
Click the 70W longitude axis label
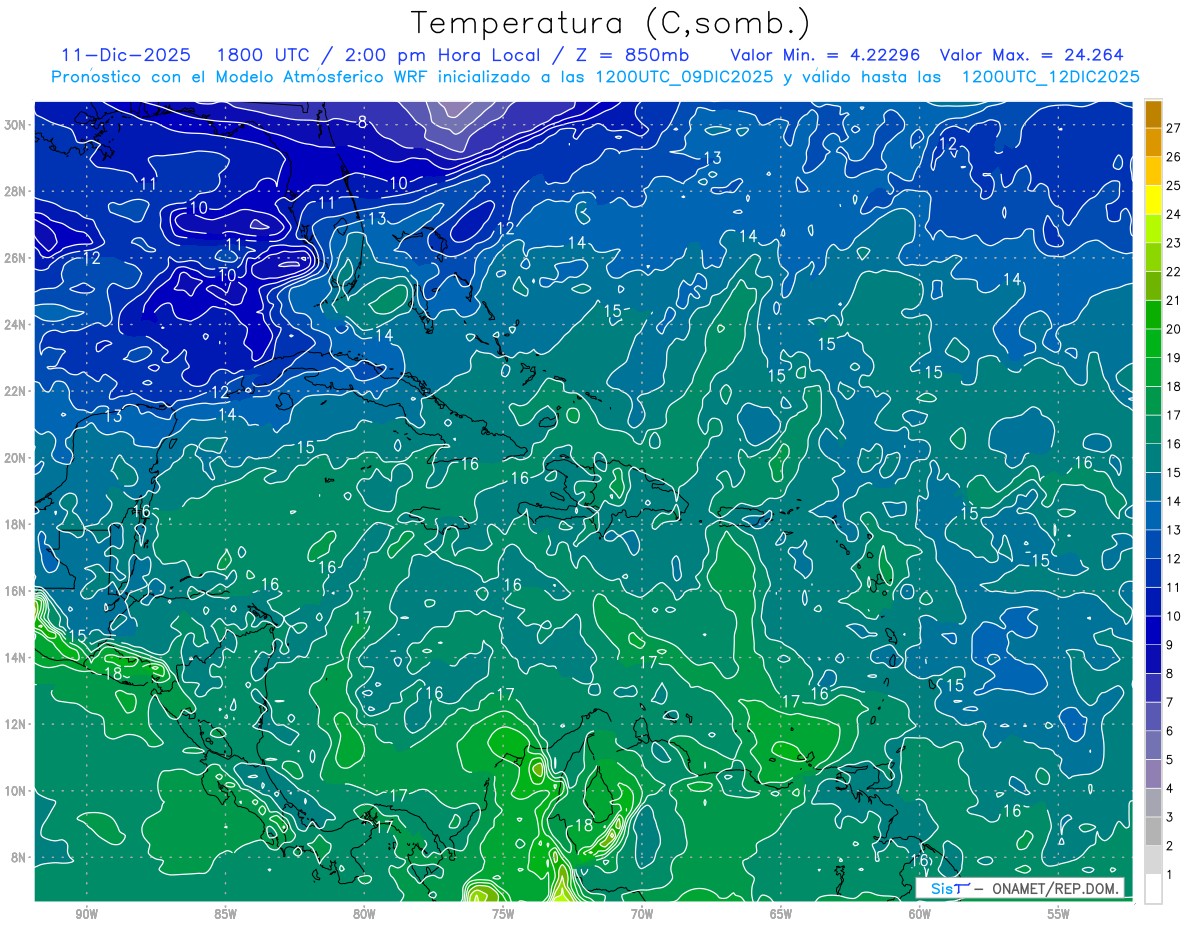point(642,913)
